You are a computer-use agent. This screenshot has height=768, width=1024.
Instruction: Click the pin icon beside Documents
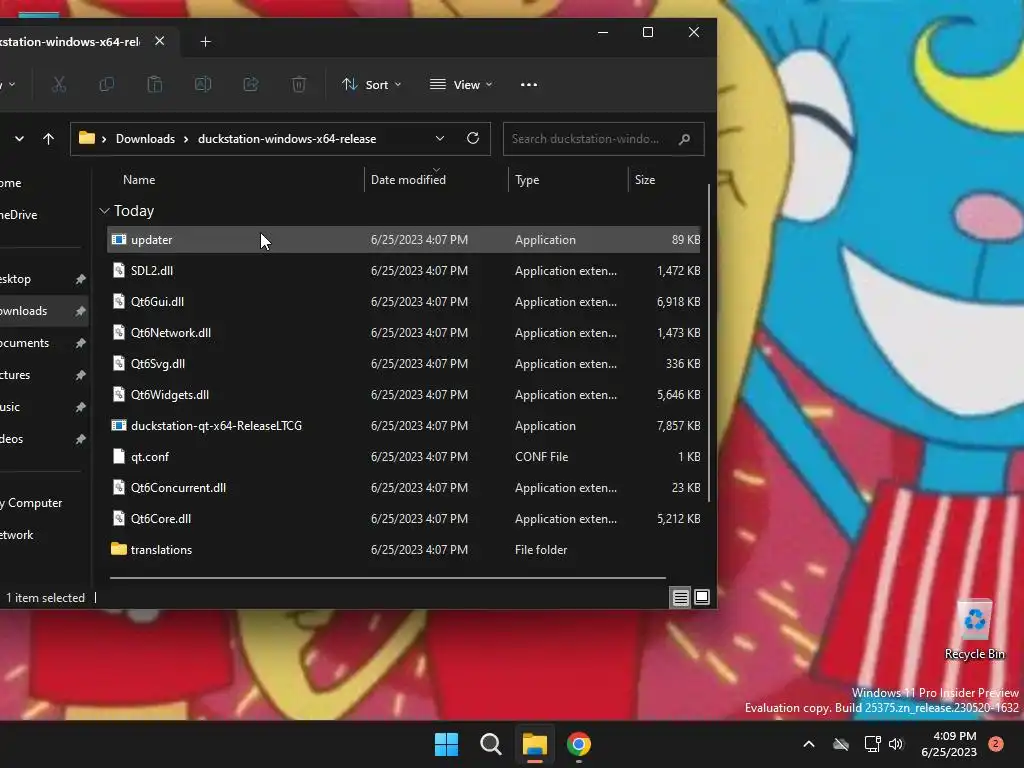coord(80,344)
